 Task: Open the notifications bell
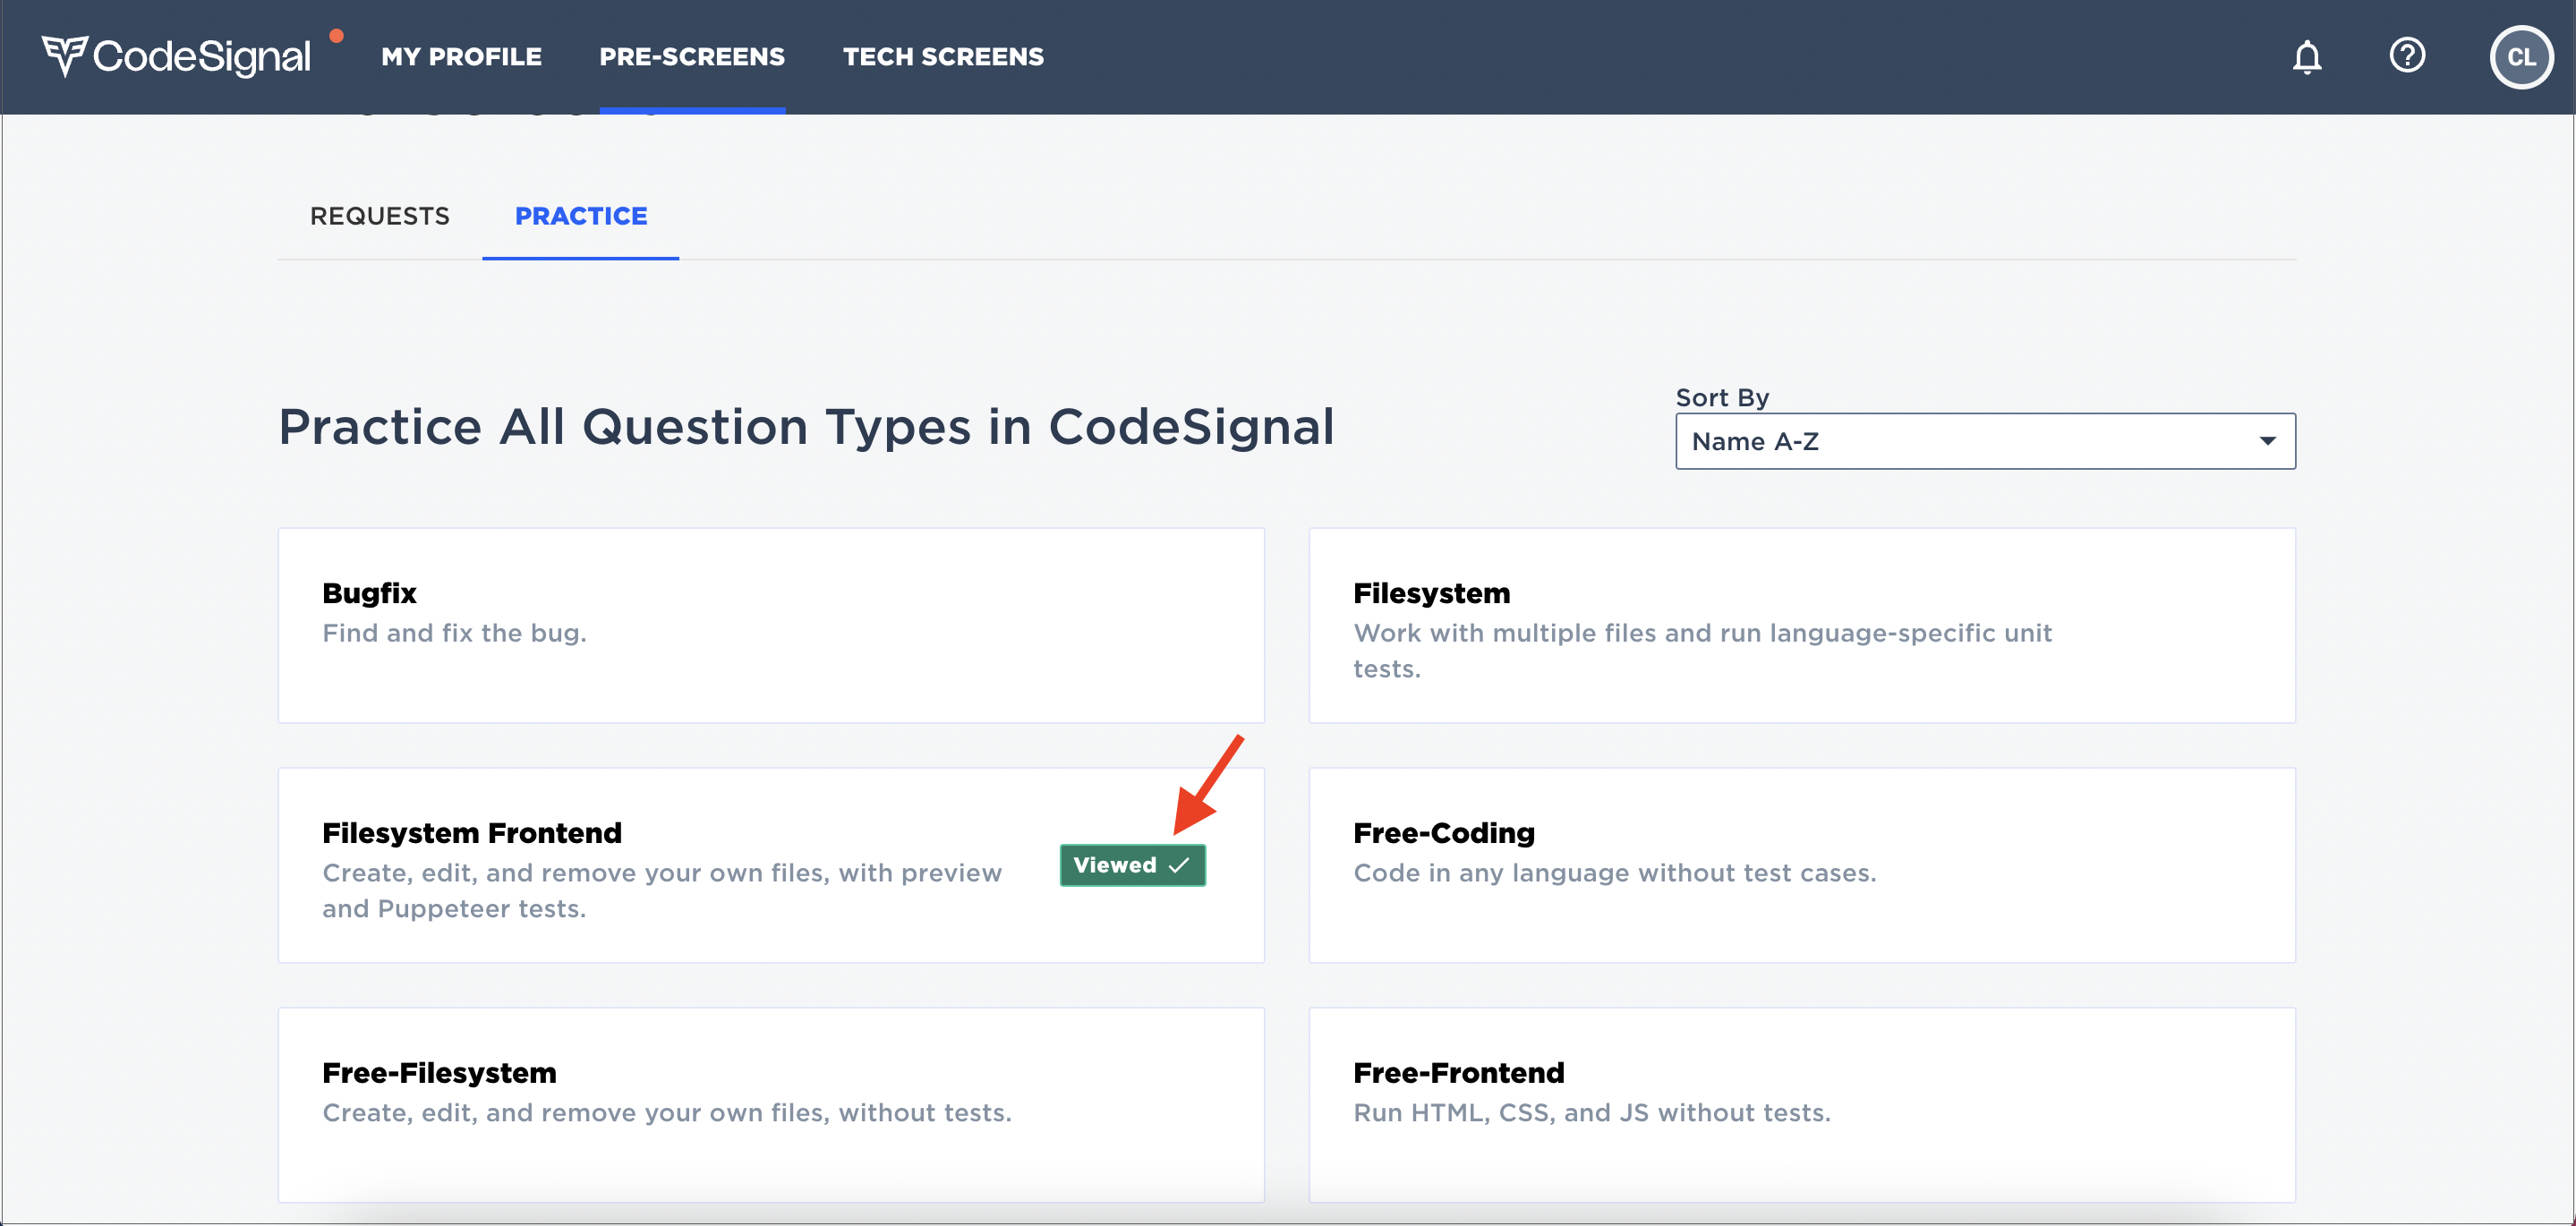click(2306, 57)
